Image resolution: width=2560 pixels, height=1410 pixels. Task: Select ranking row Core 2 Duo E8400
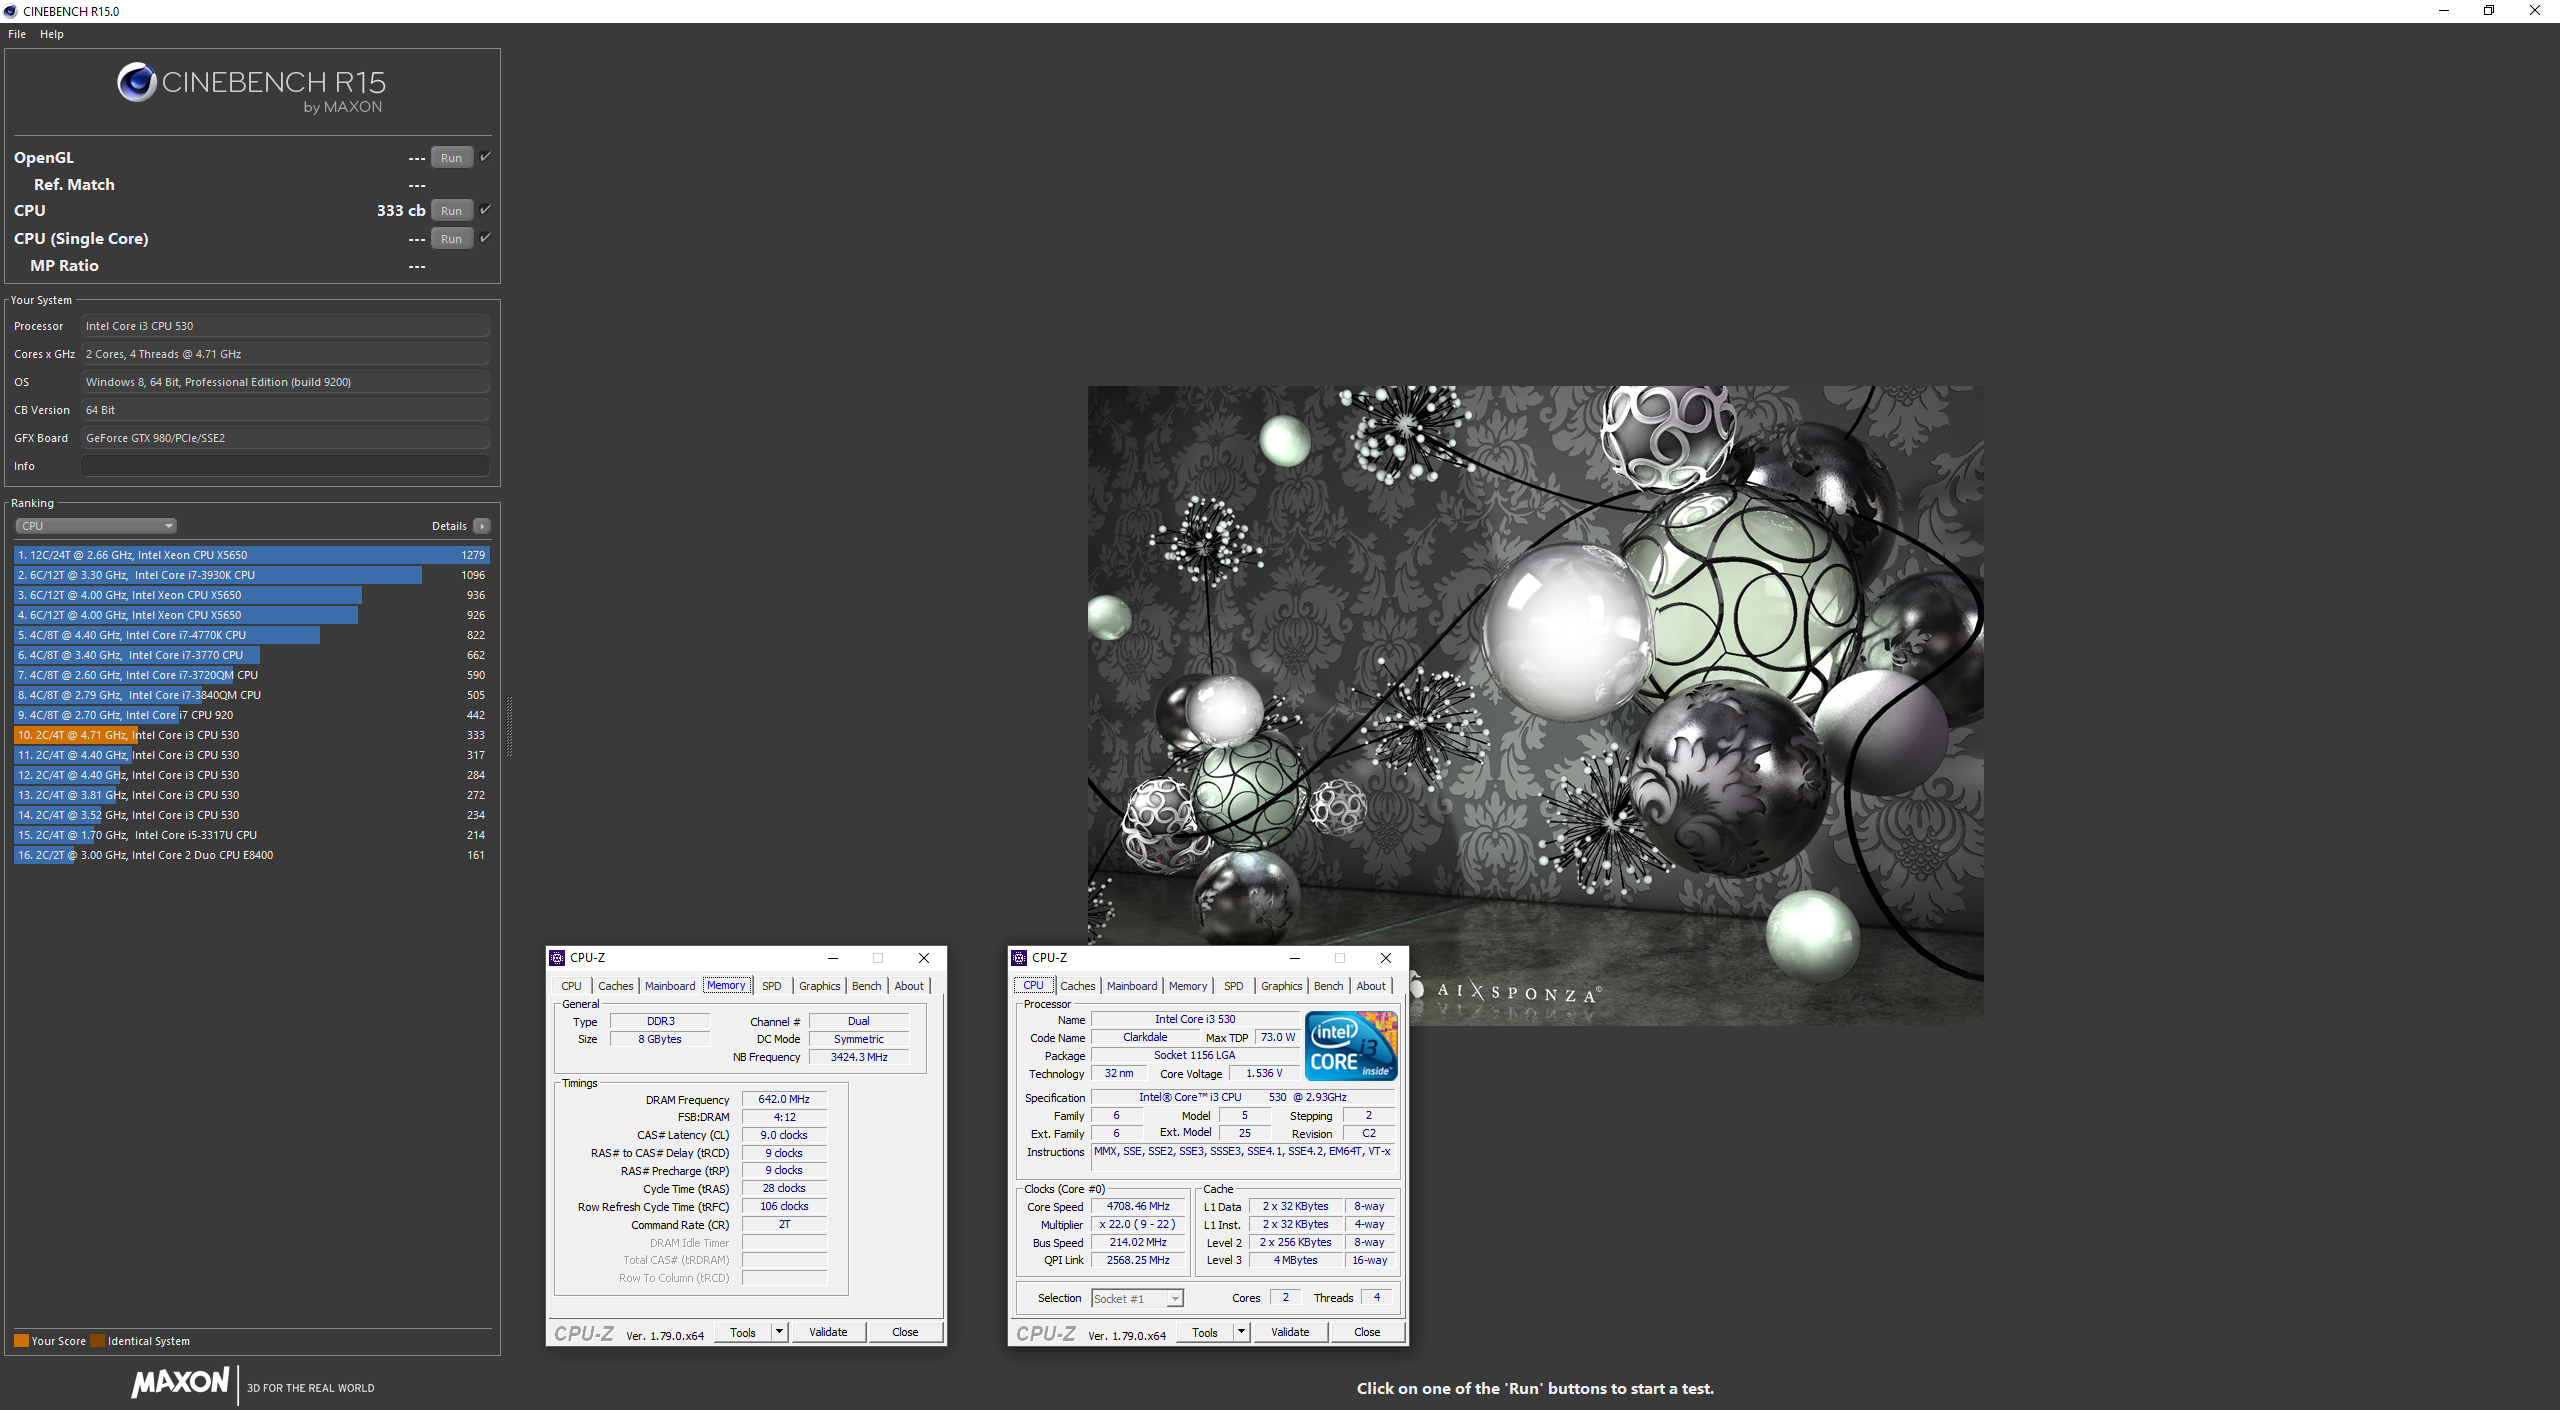tap(251, 855)
